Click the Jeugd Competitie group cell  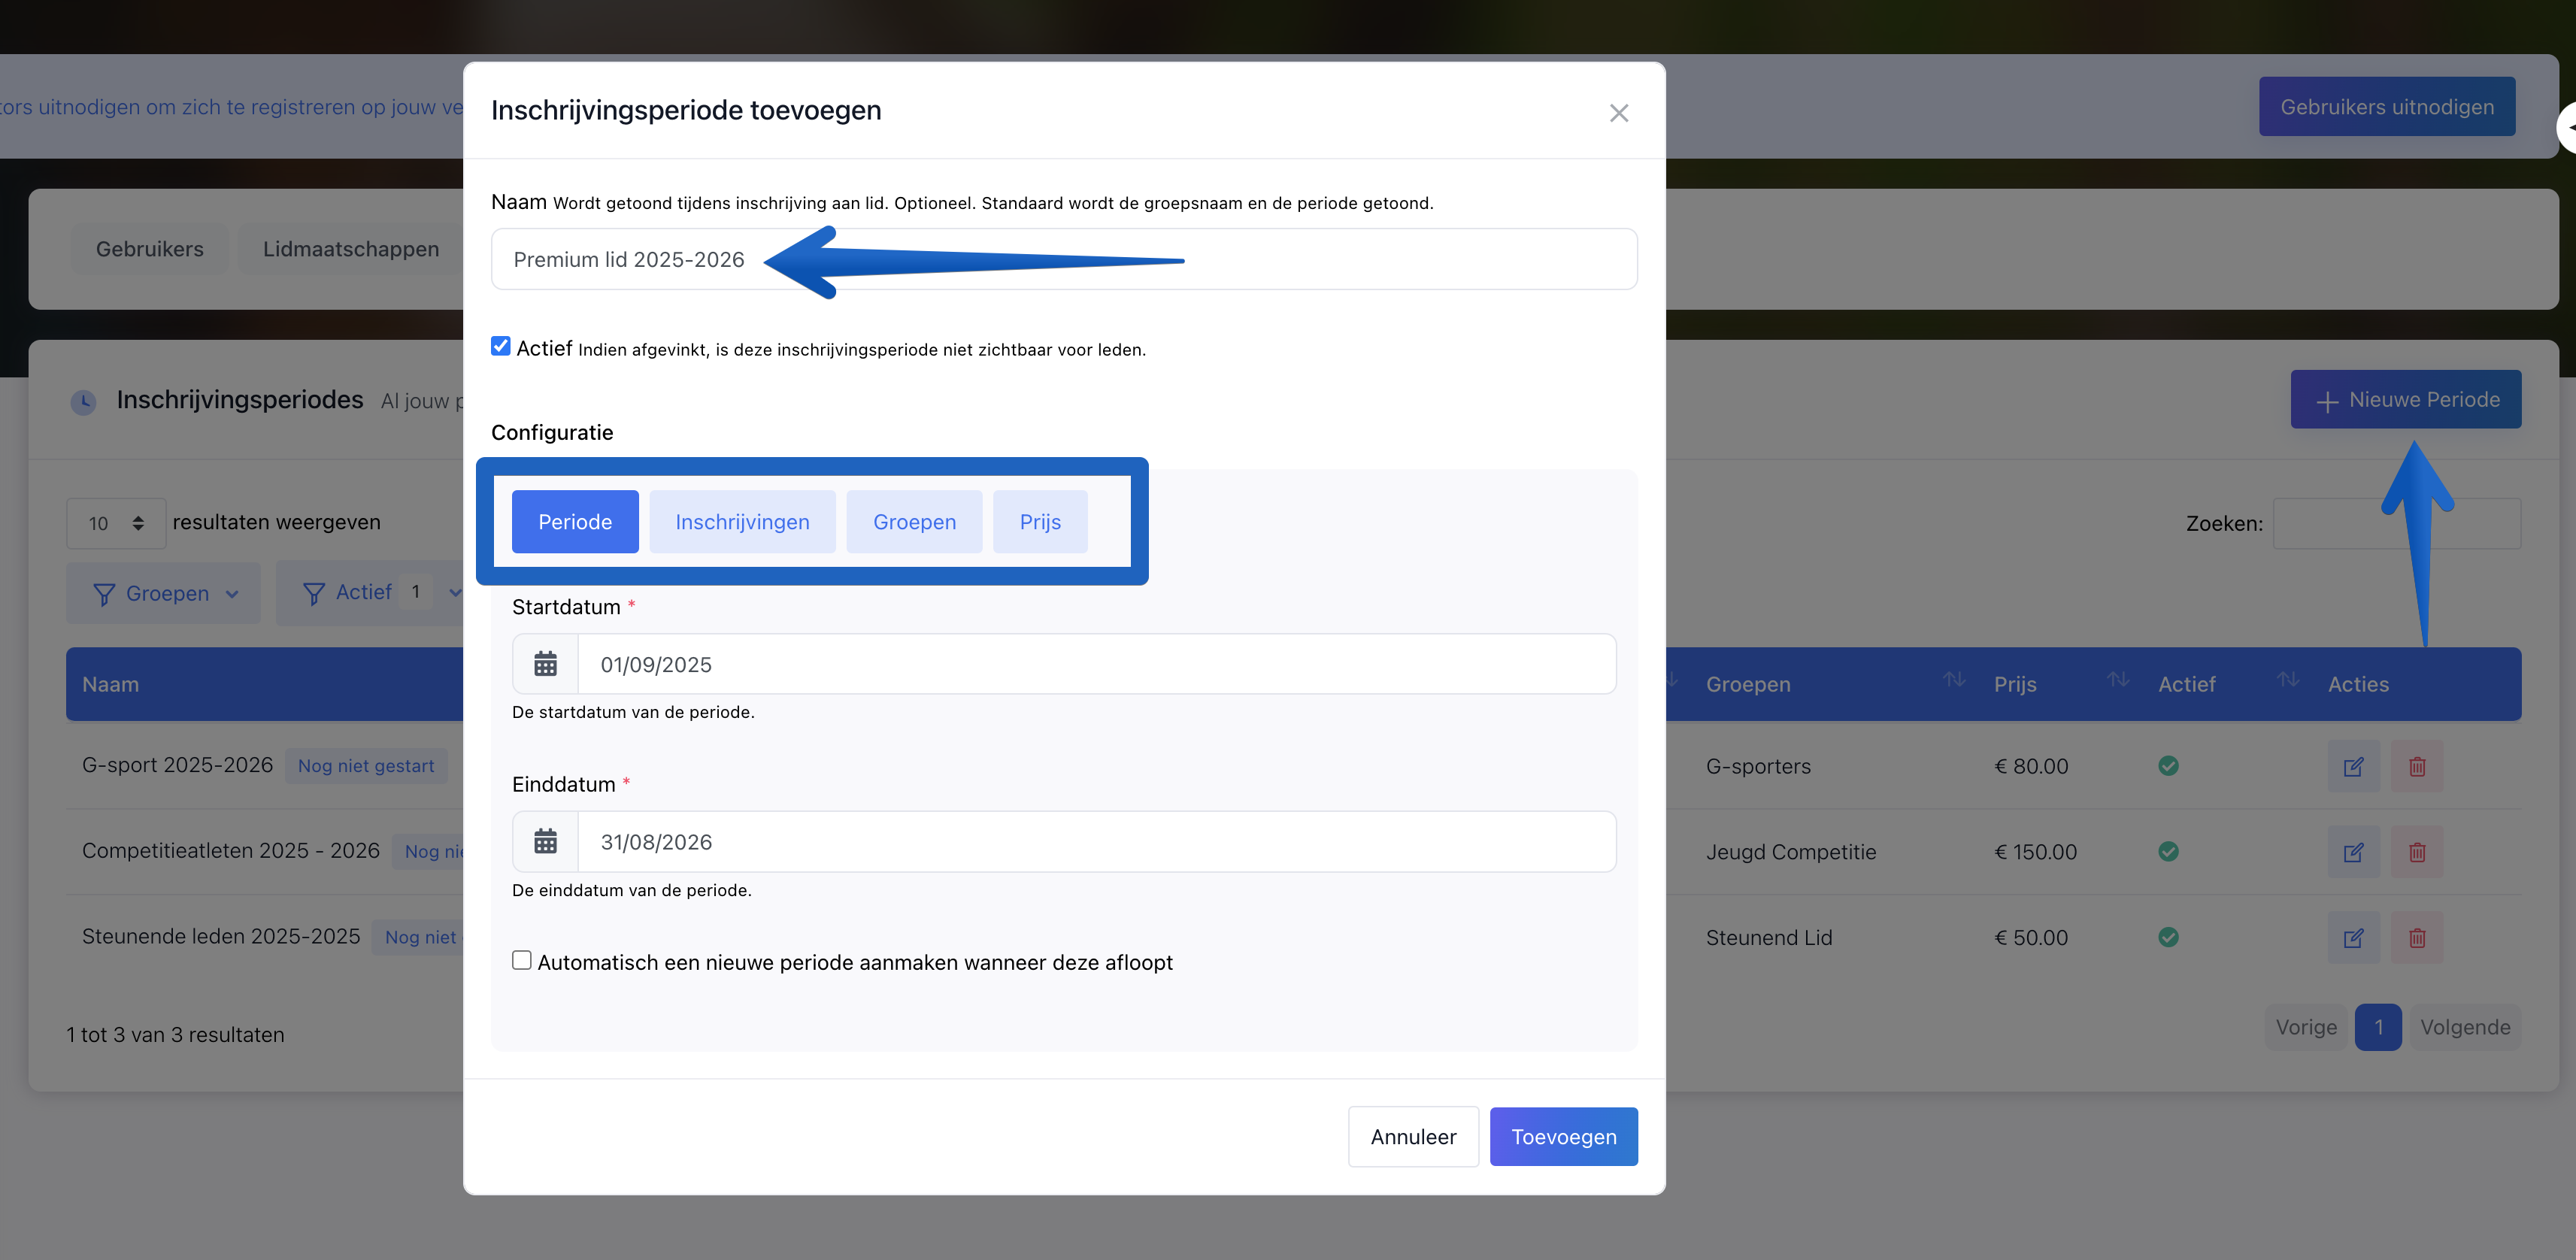(1791, 852)
